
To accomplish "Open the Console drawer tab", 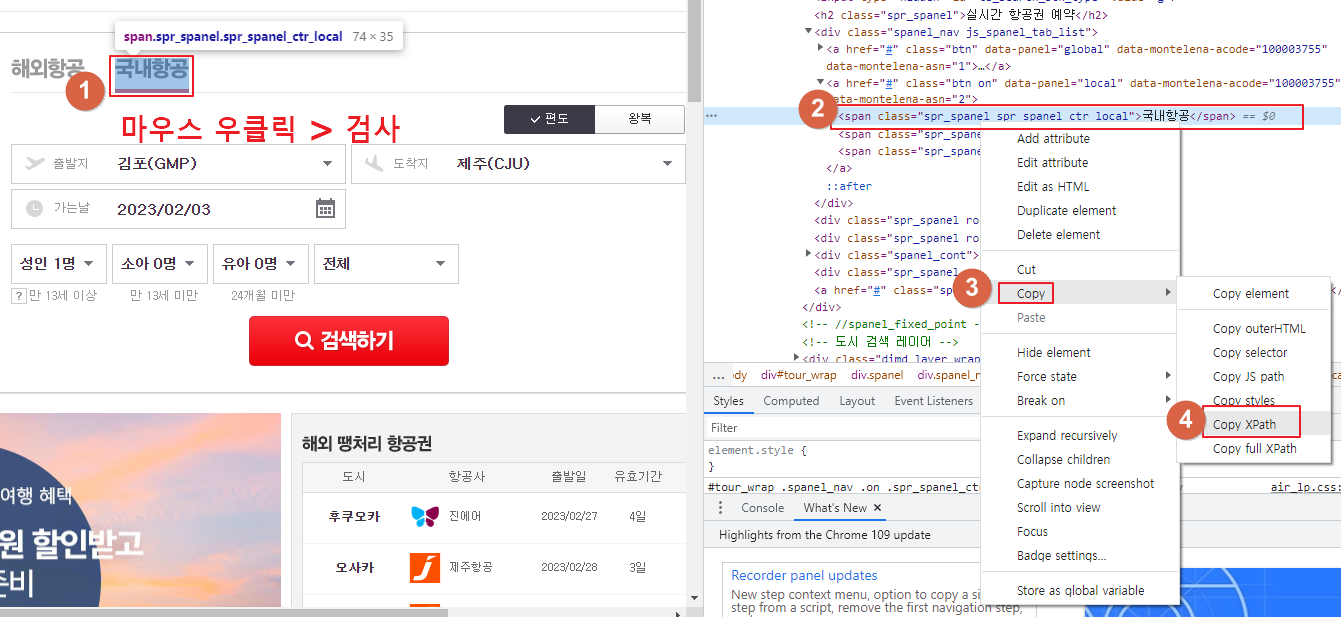I will click(762, 508).
